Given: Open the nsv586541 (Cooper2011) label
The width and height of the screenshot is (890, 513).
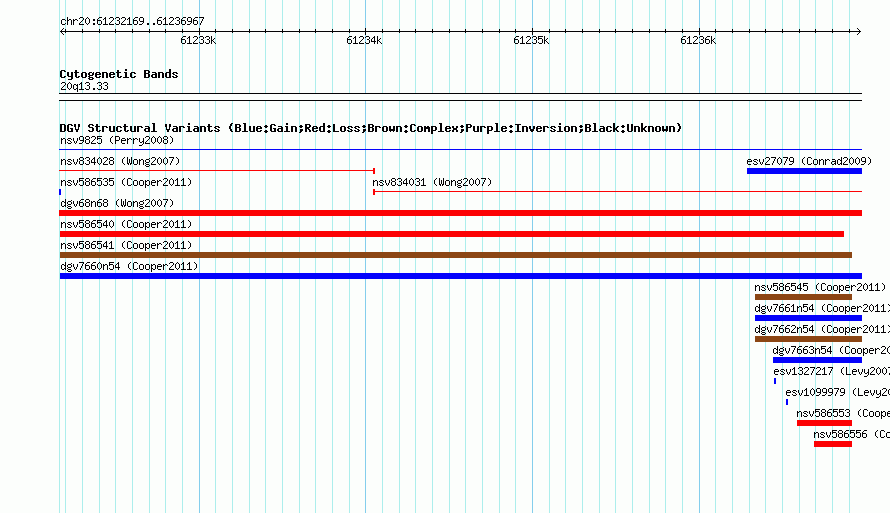Looking at the screenshot, I should [x=126, y=245].
